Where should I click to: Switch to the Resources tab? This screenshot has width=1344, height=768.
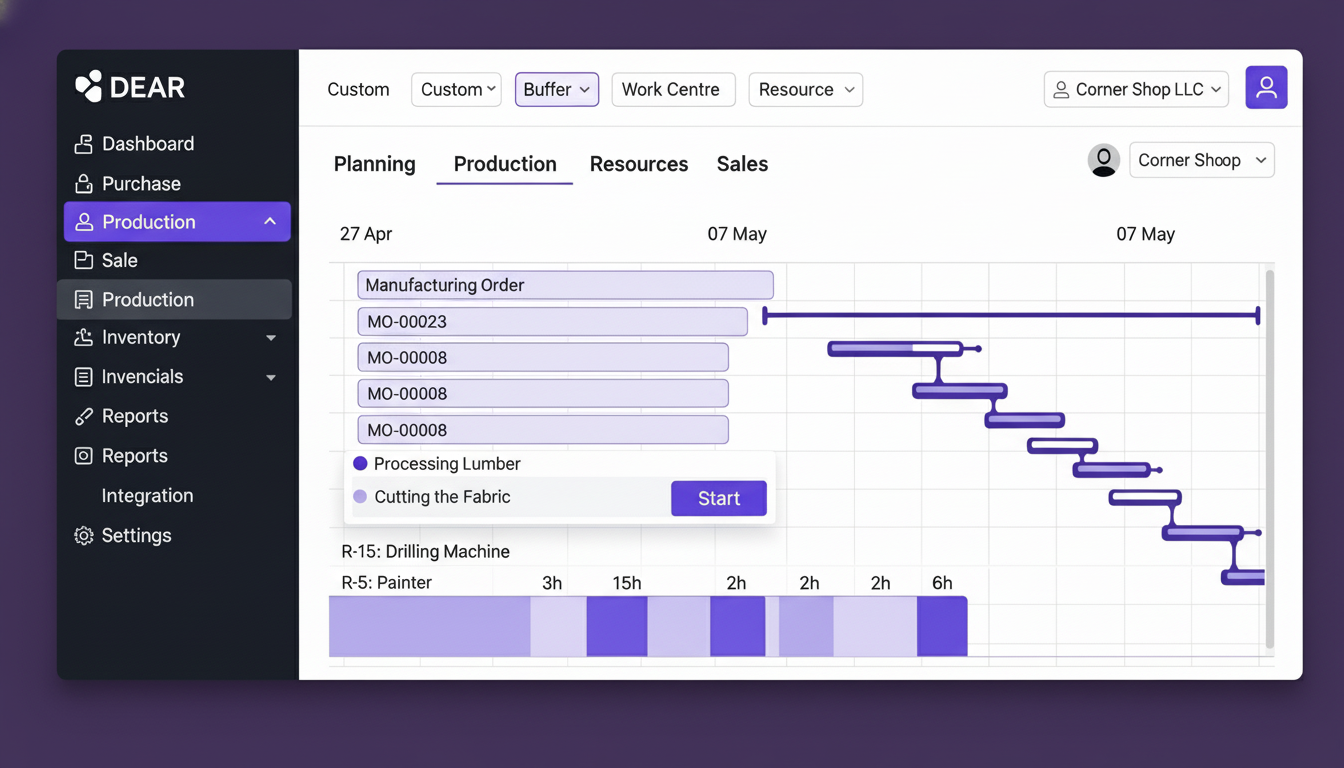pyautogui.click(x=638, y=164)
